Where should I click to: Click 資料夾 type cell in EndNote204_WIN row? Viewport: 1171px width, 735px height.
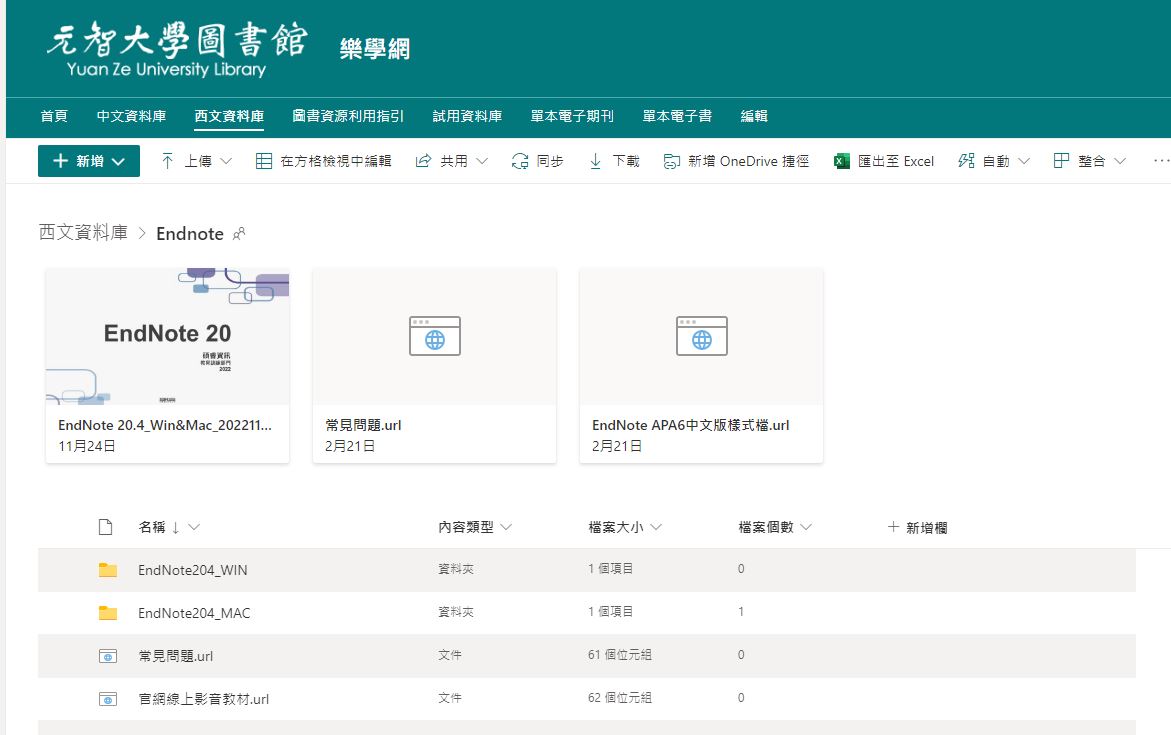tap(456, 569)
